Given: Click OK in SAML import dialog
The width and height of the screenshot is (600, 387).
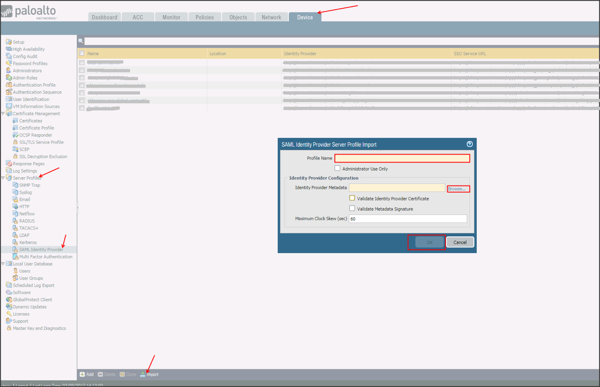Looking at the screenshot, I should [x=430, y=242].
